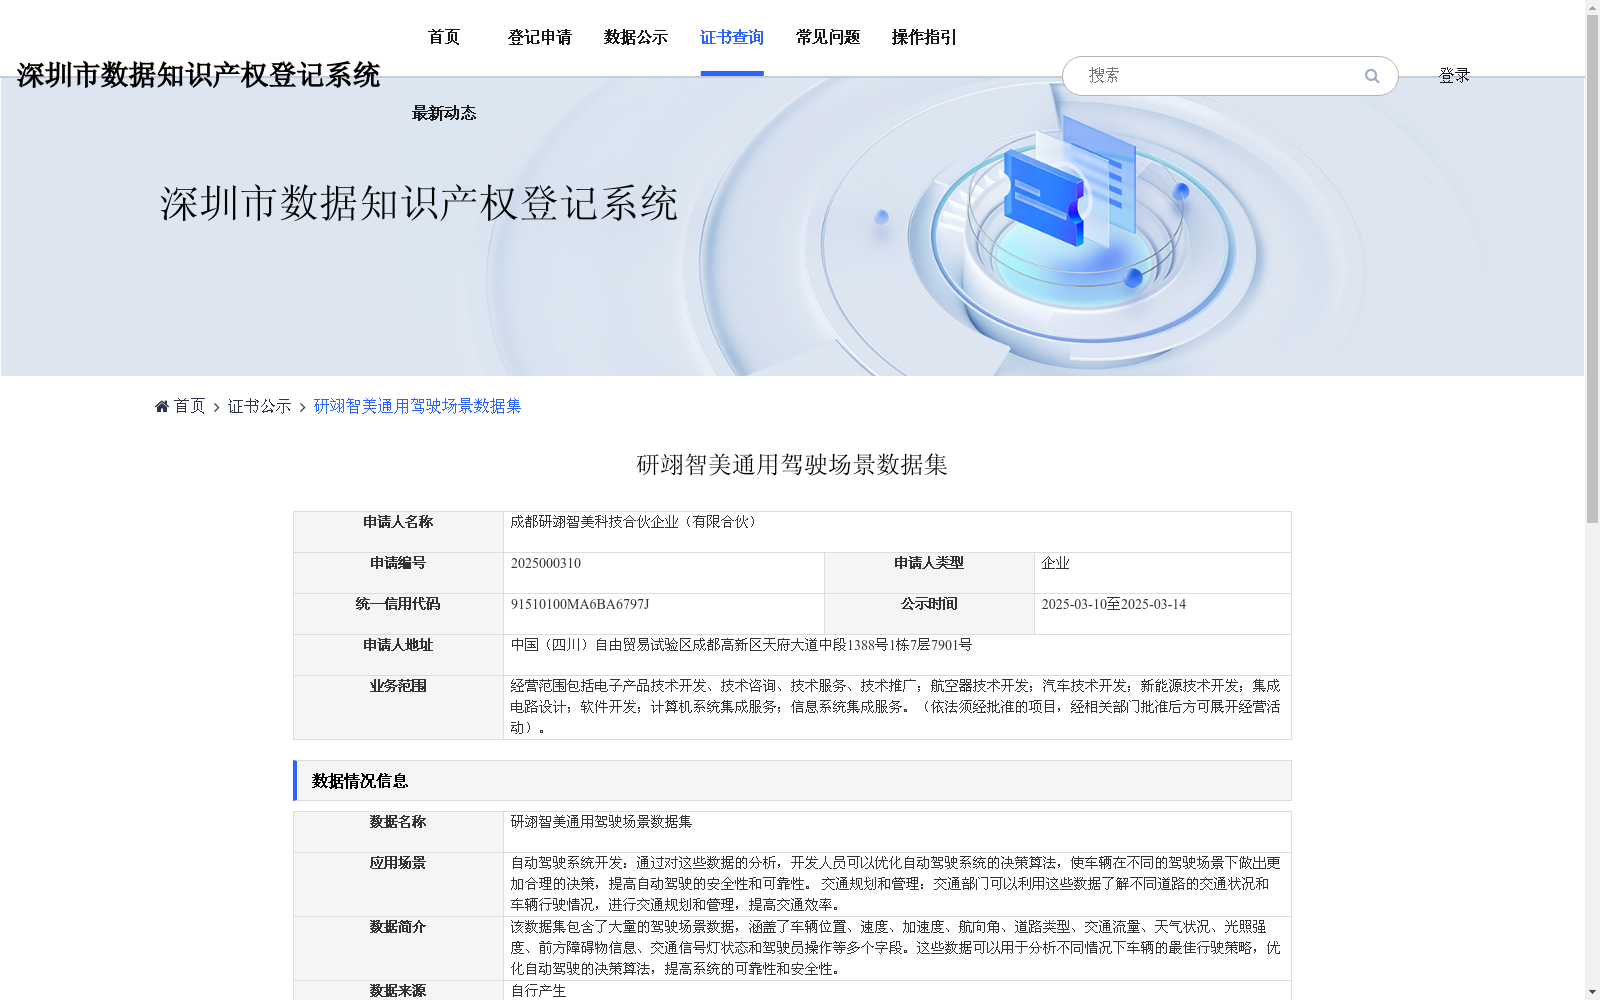This screenshot has width=1600, height=1000.
Task: Click the search magnifier icon
Action: (x=1371, y=76)
